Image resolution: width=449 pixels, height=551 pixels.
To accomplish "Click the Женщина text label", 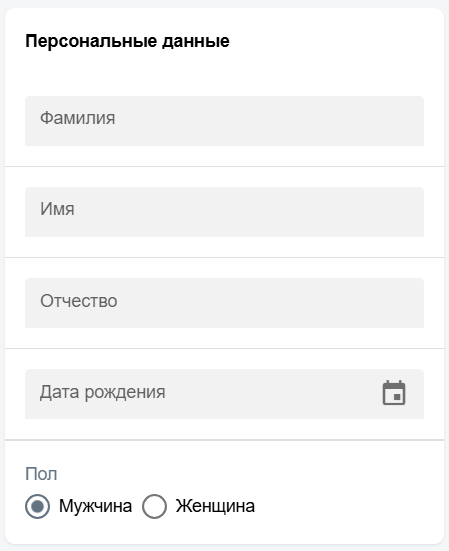I will (215, 506).
